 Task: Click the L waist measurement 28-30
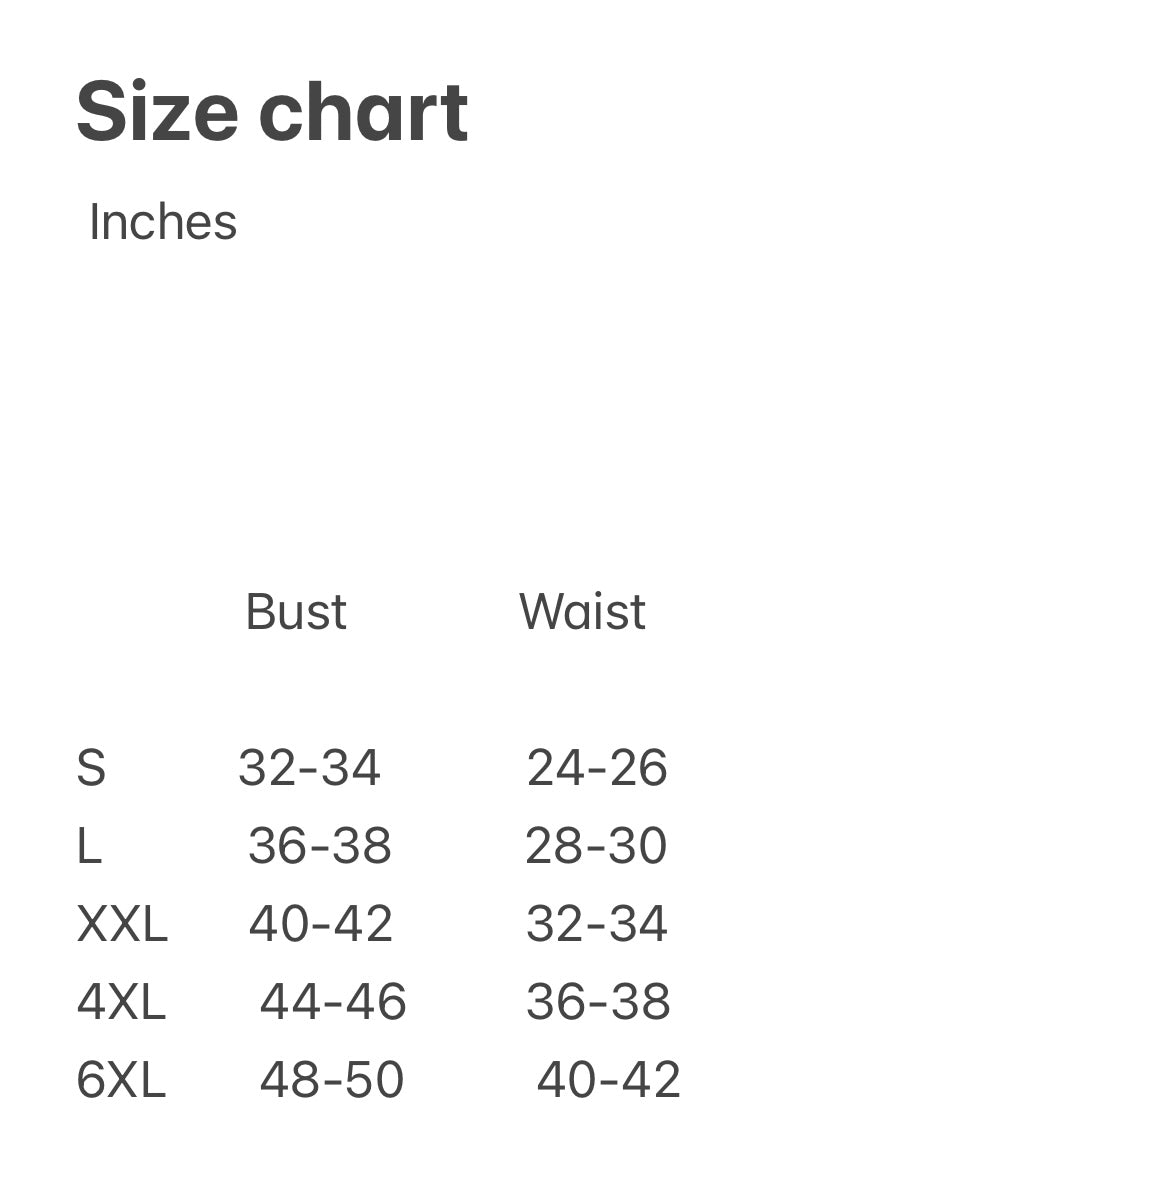pos(596,846)
